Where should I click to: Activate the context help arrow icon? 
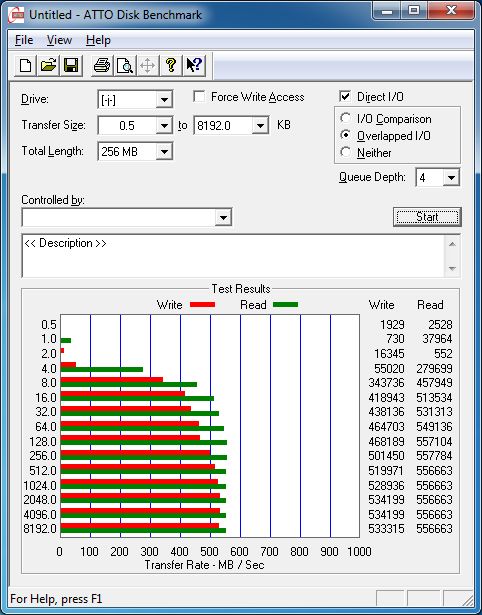click(193, 65)
